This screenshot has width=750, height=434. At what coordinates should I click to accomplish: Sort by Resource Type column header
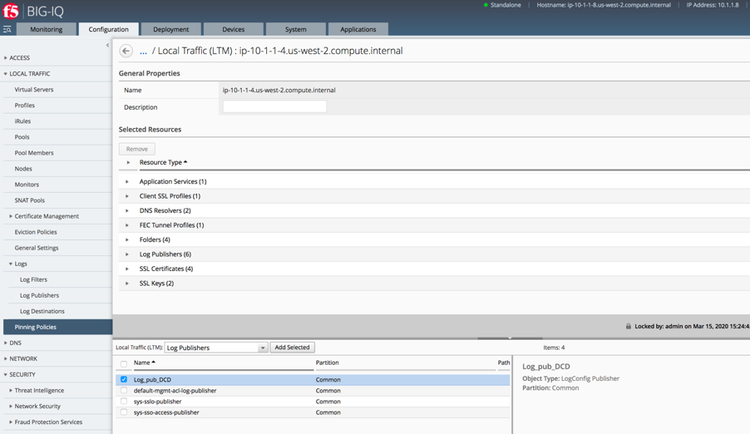163,162
